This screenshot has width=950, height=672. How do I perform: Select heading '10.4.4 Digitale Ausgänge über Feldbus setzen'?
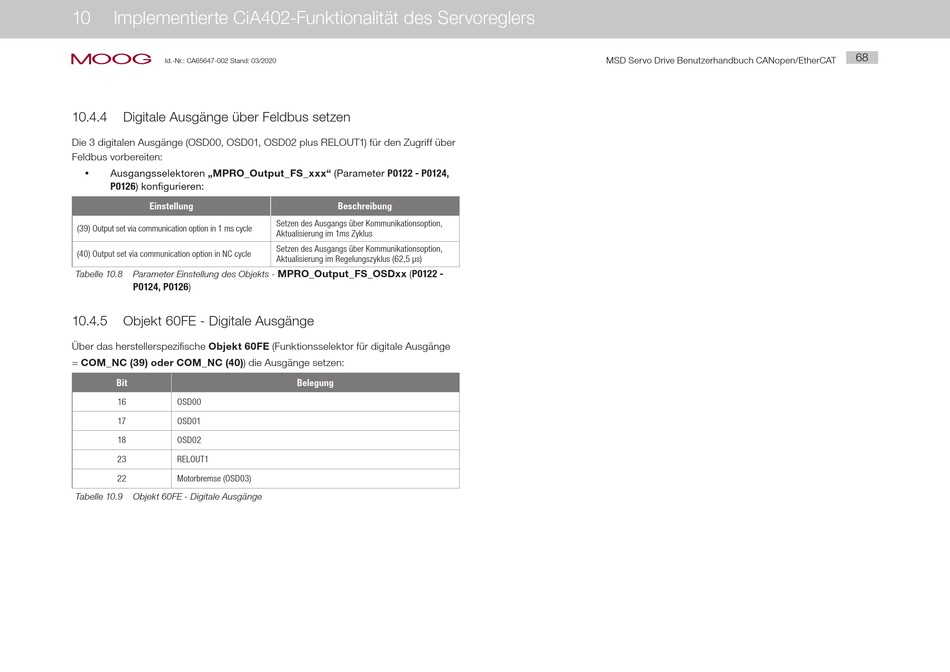[x=211, y=117]
